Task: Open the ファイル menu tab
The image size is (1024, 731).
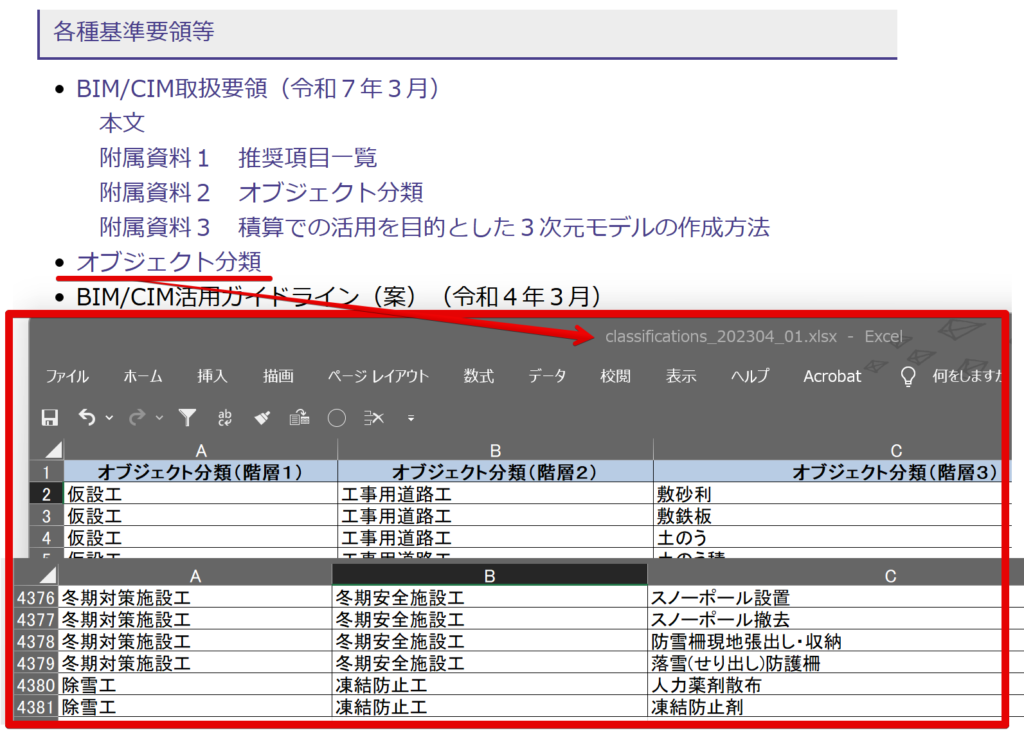Action: 67,376
